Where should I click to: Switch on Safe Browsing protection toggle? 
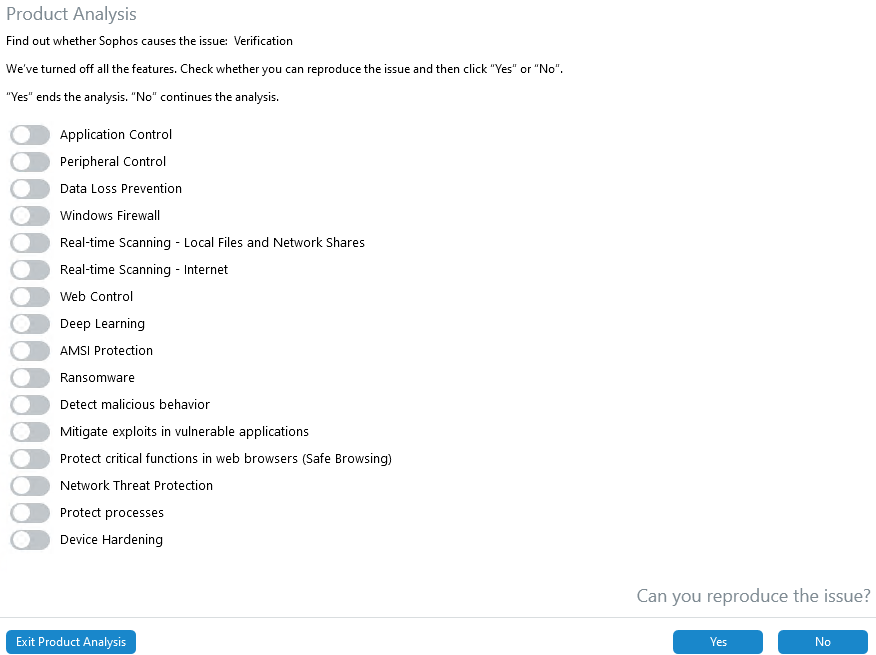pyautogui.click(x=30, y=459)
